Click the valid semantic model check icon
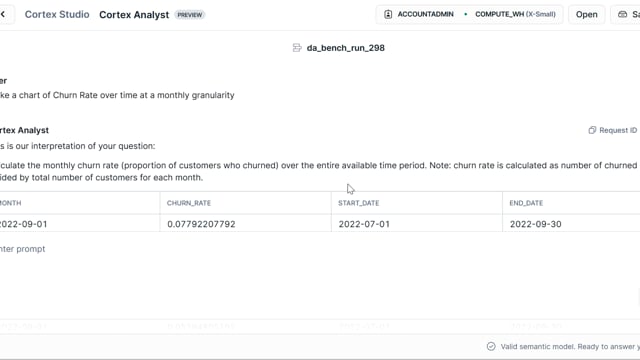Screen dimensions: 640x360 coord(491,347)
